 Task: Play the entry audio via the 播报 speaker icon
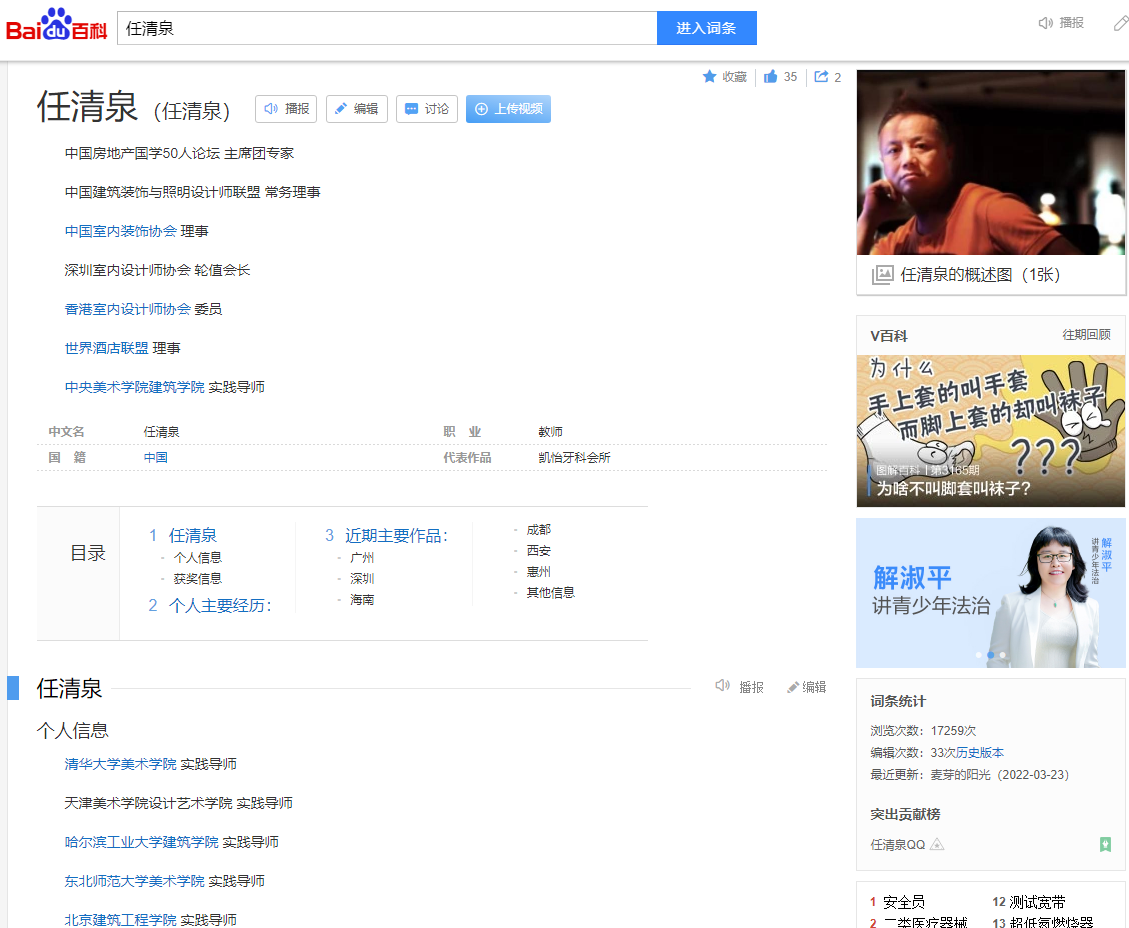[x=269, y=109]
